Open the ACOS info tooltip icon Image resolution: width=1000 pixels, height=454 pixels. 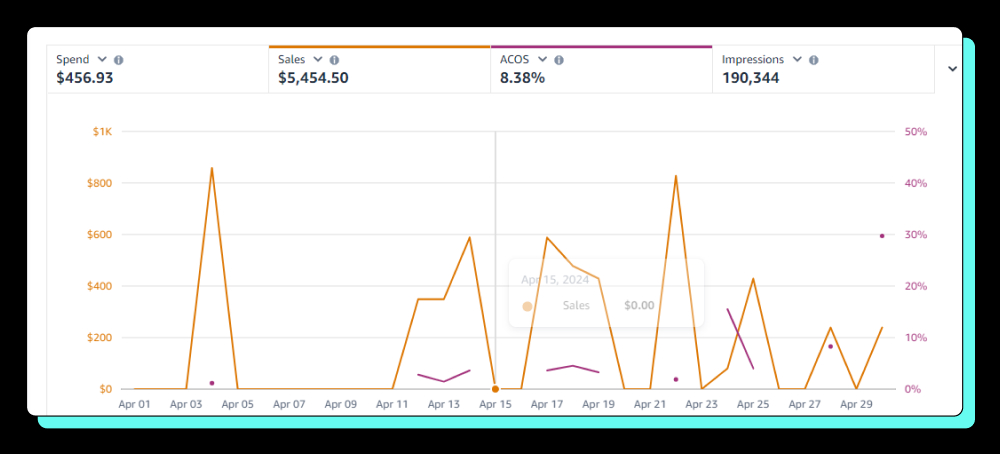pyautogui.click(x=559, y=60)
